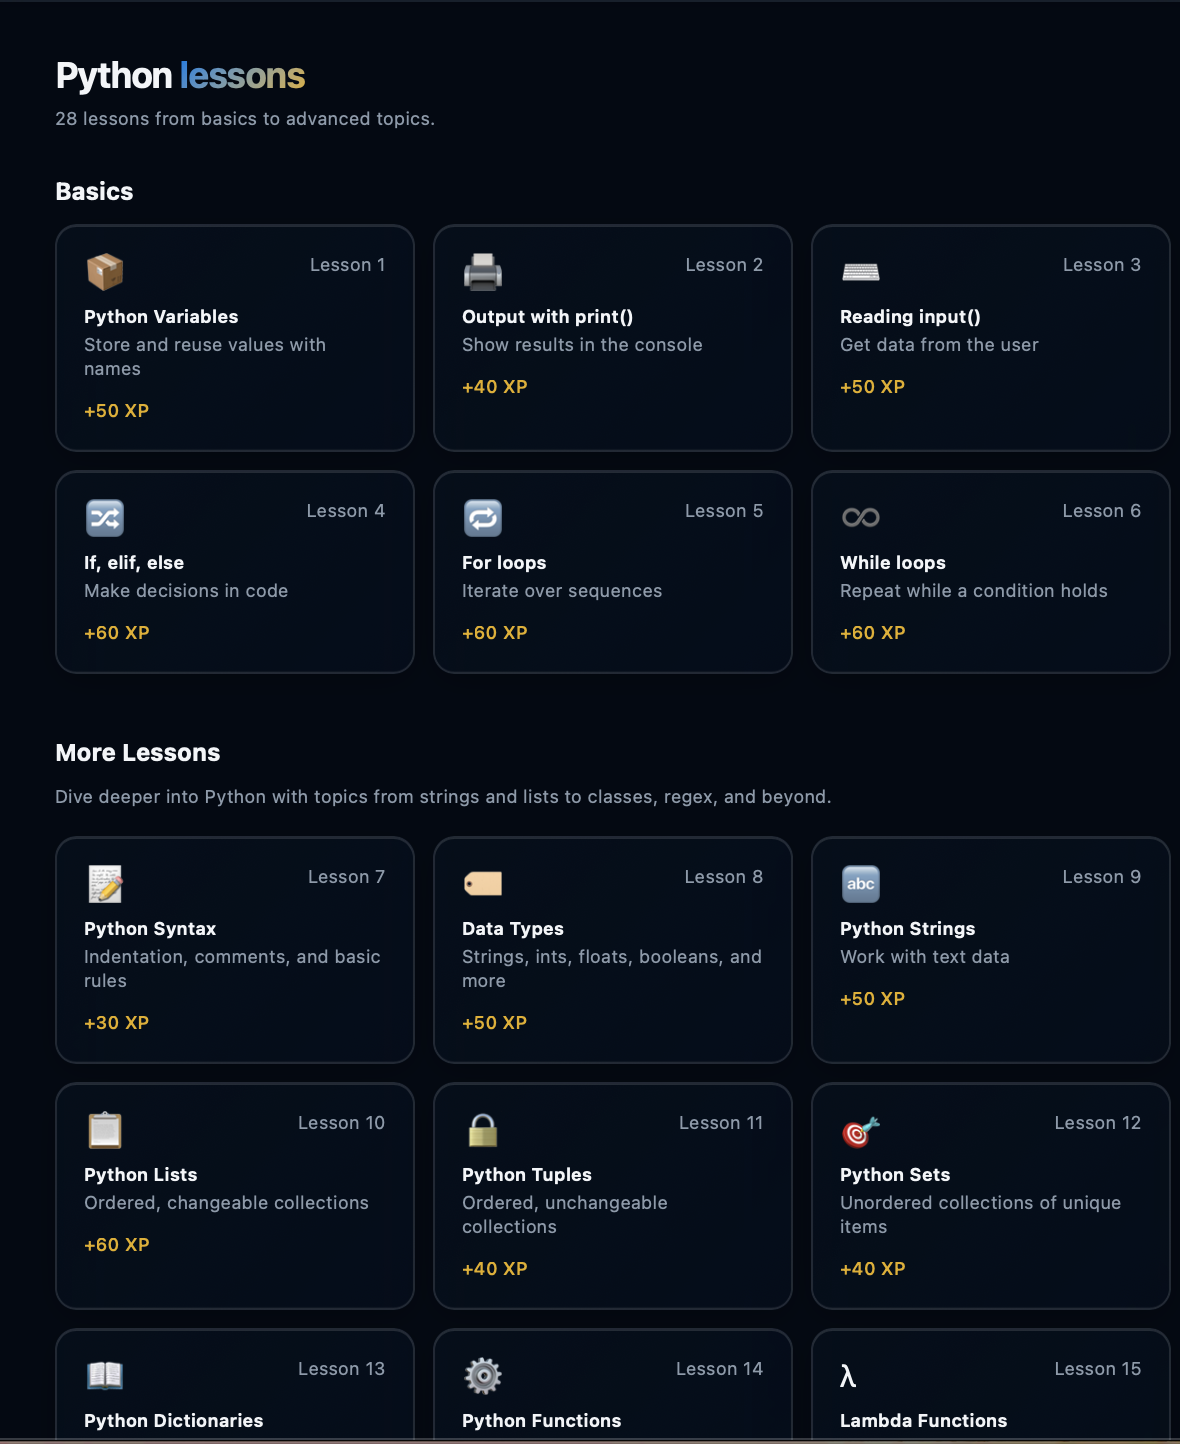The height and width of the screenshot is (1444, 1180).
Task: Click the 'Lesson 13' label
Action: tap(341, 1369)
